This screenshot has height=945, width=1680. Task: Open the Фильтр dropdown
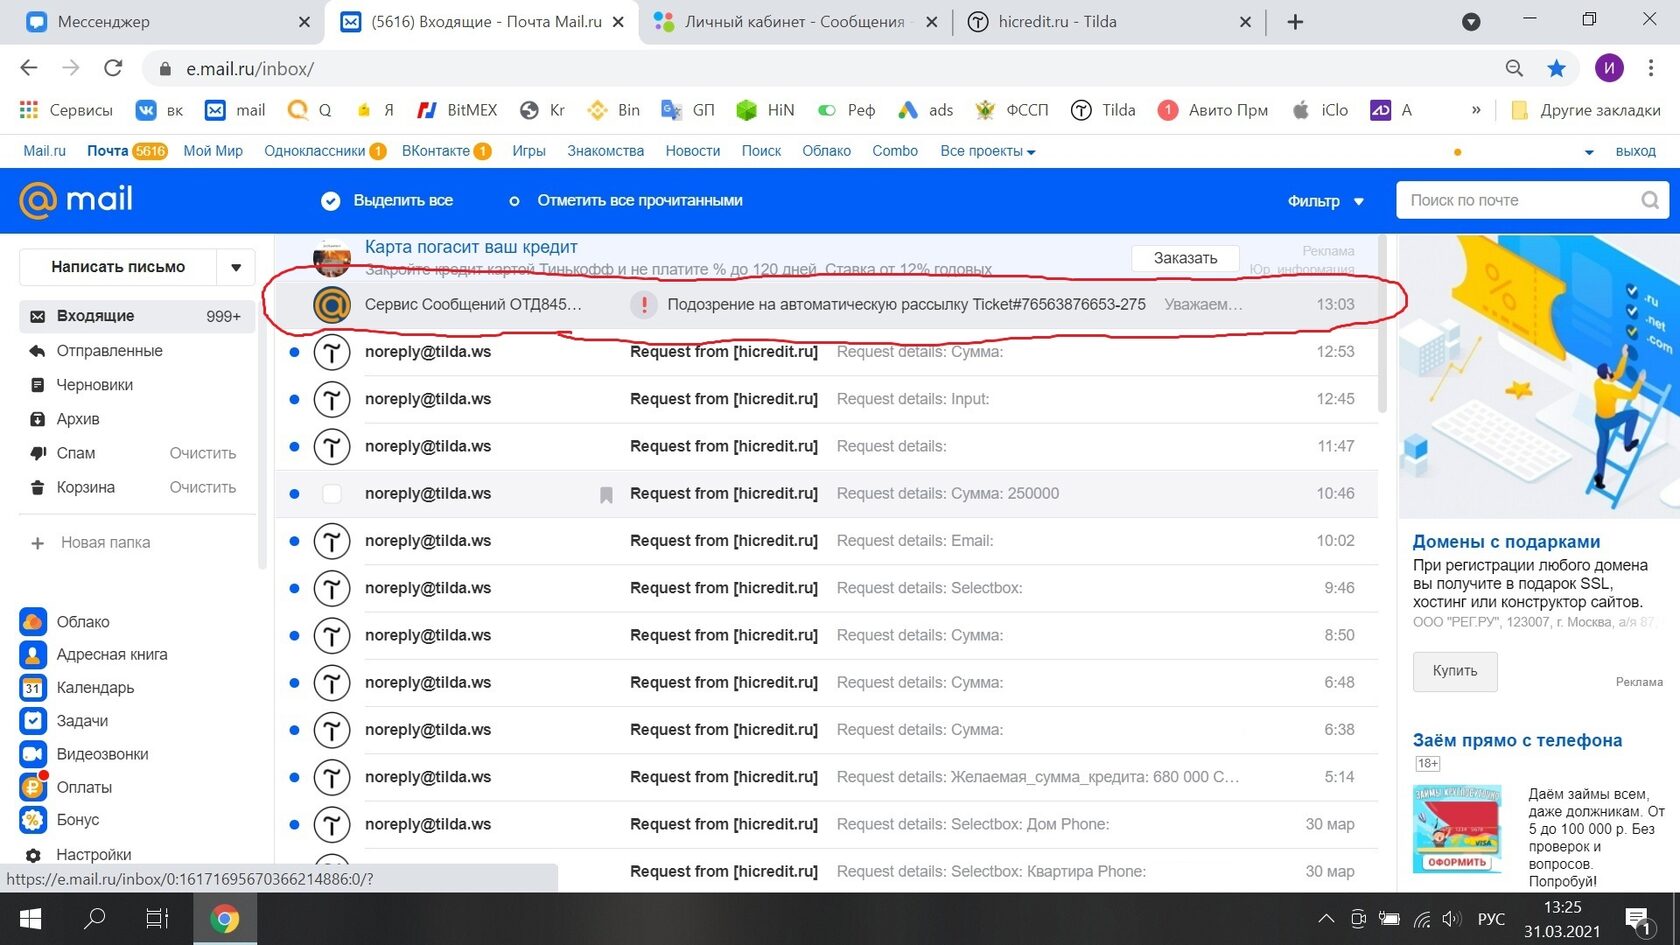click(1326, 201)
